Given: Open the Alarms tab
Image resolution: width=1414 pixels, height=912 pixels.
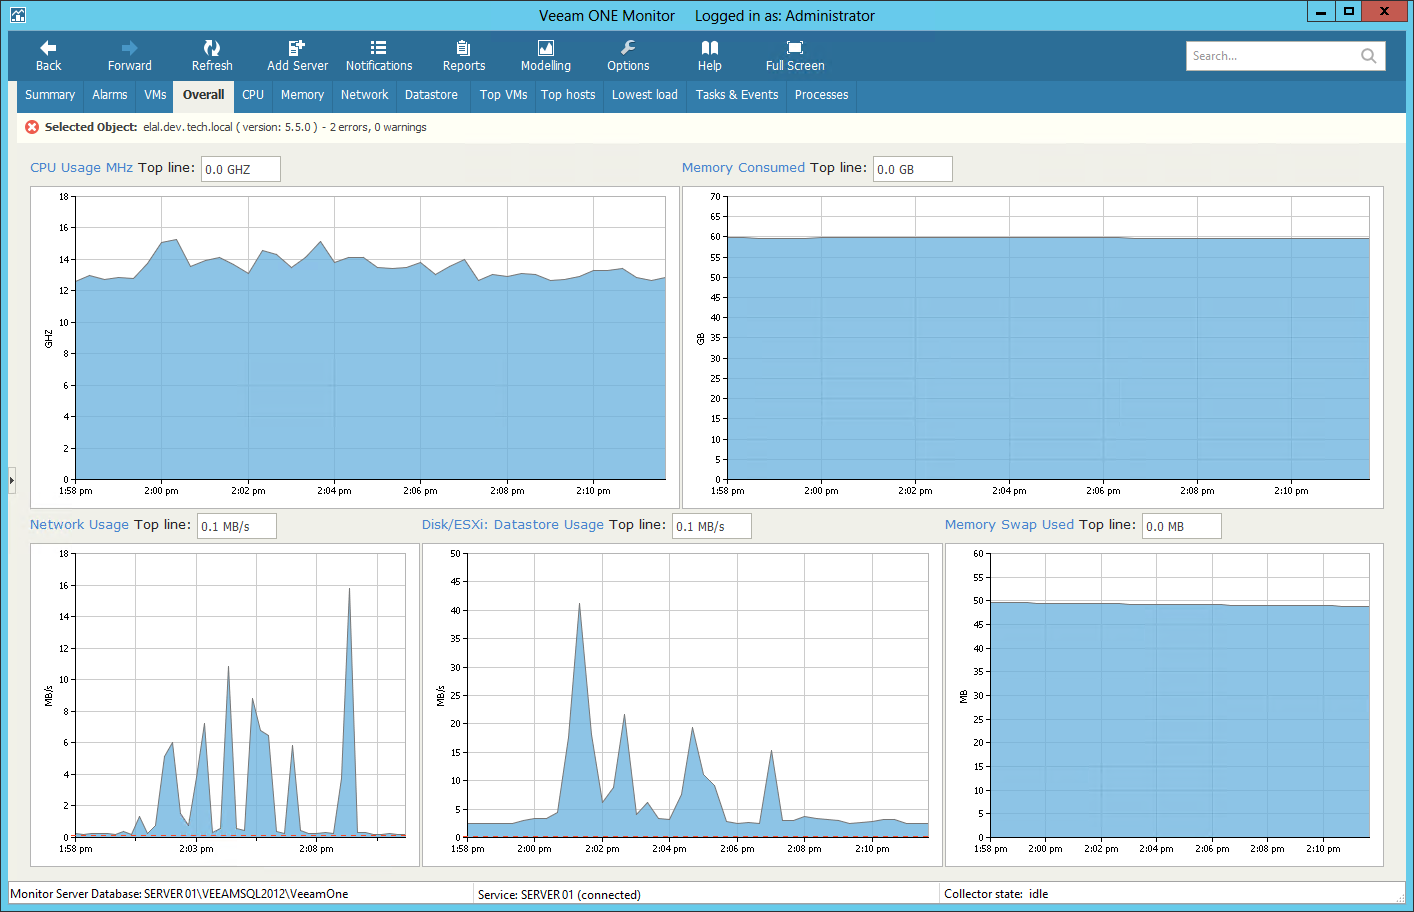Looking at the screenshot, I should point(110,95).
